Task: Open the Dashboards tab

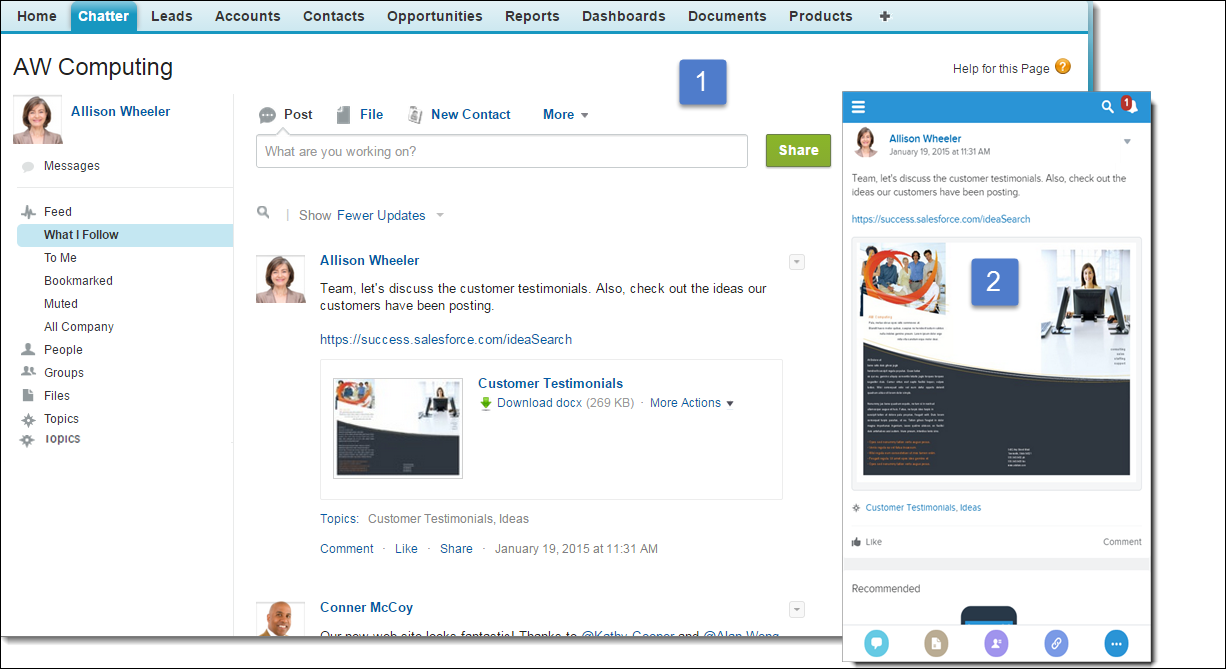Action: coord(624,16)
